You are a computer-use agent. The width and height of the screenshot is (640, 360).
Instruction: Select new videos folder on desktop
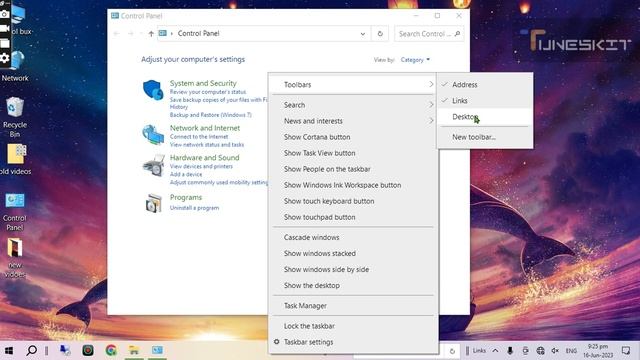click(x=15, y=258)
